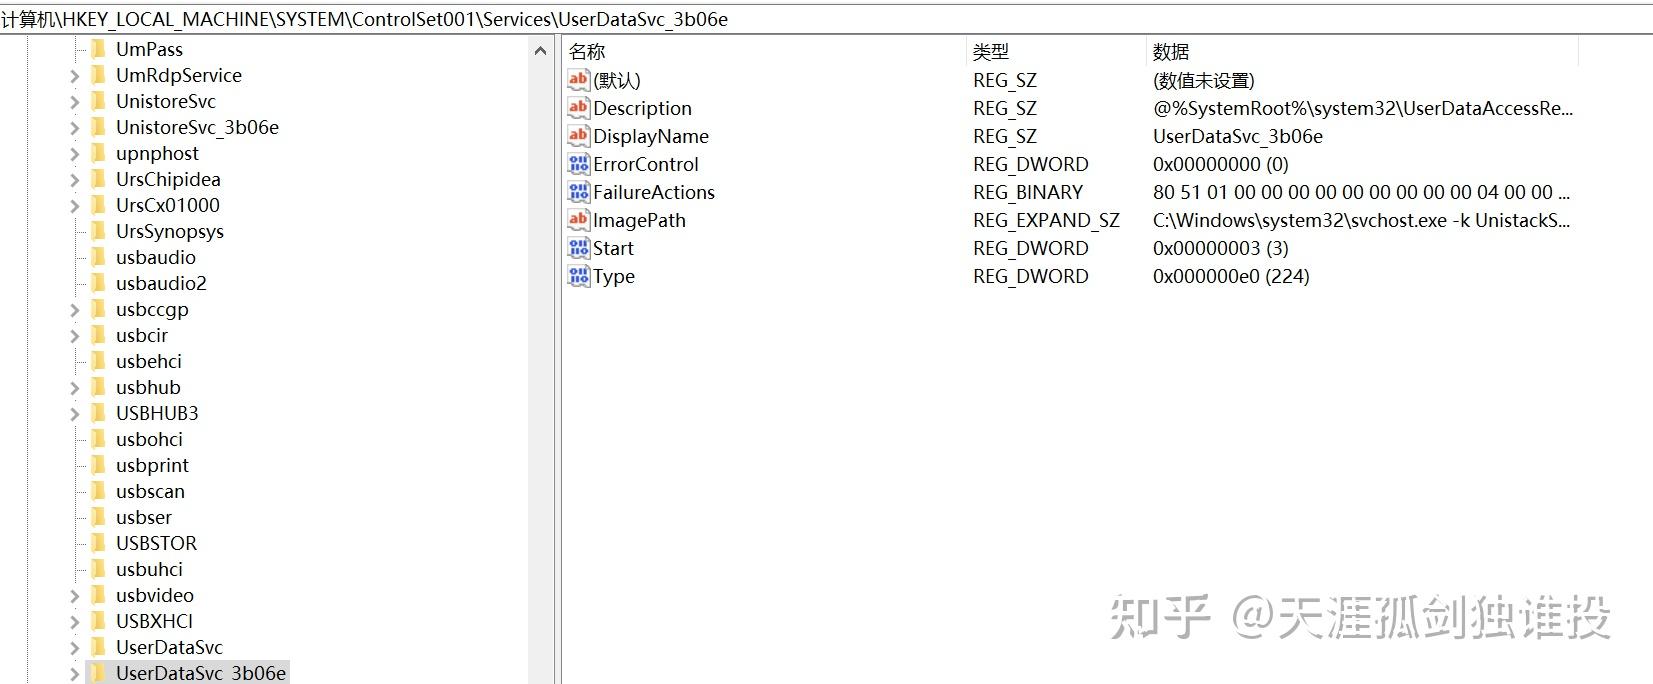1653x684 pixels.
Task: Select the Start value name
Action: pos(613,248)
